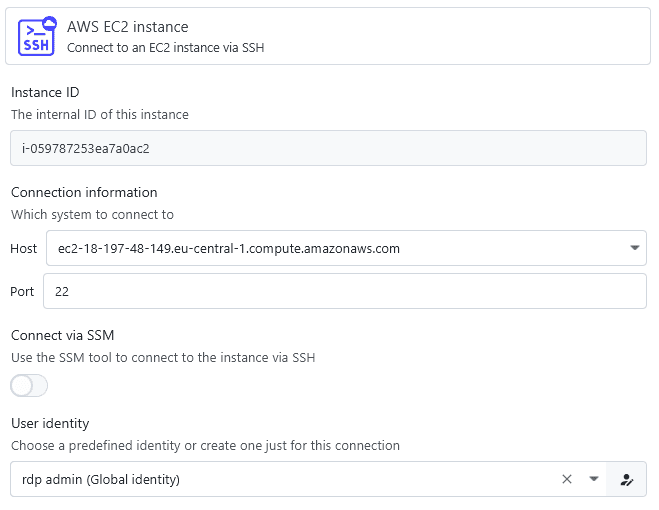Click the SSH terminal icon in header
Viewport: 659px width, 510px height.
click(37, 37)
